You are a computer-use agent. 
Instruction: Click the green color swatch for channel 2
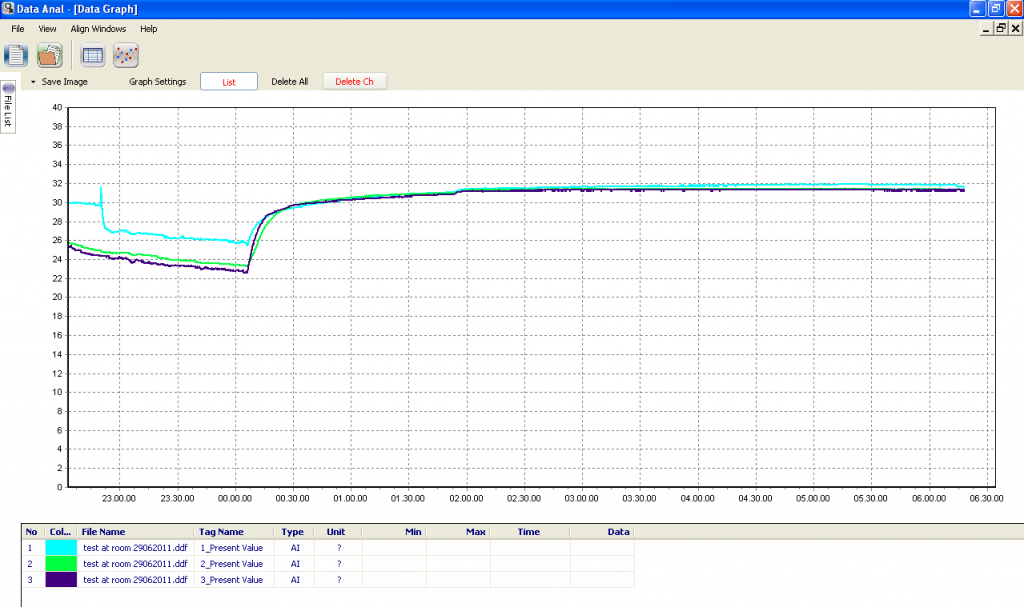[x=61, y=563]
